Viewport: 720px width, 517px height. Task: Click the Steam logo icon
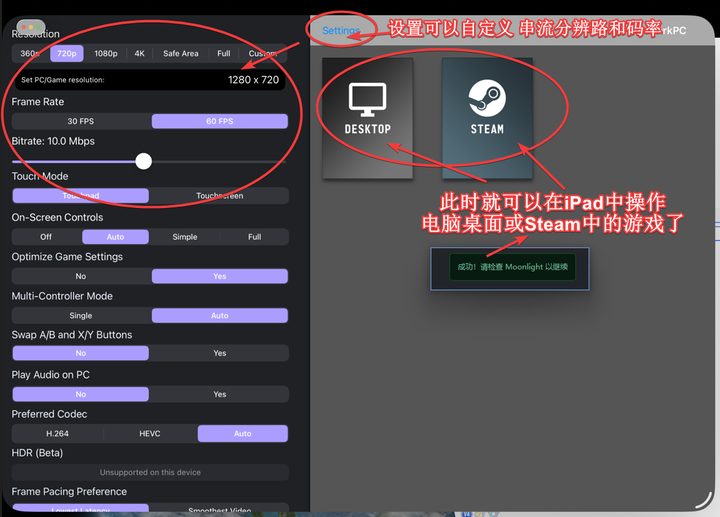tap(487, 98)
